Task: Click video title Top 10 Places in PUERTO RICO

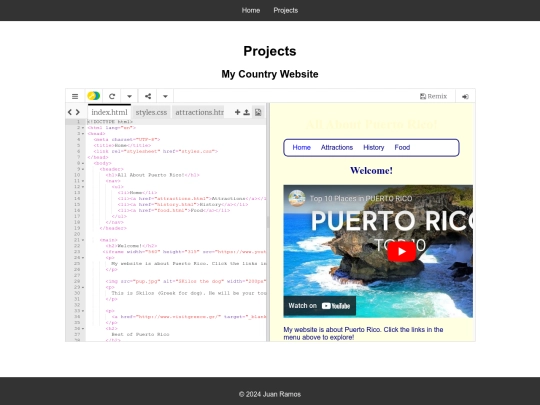Action: (x=361, y=198)
